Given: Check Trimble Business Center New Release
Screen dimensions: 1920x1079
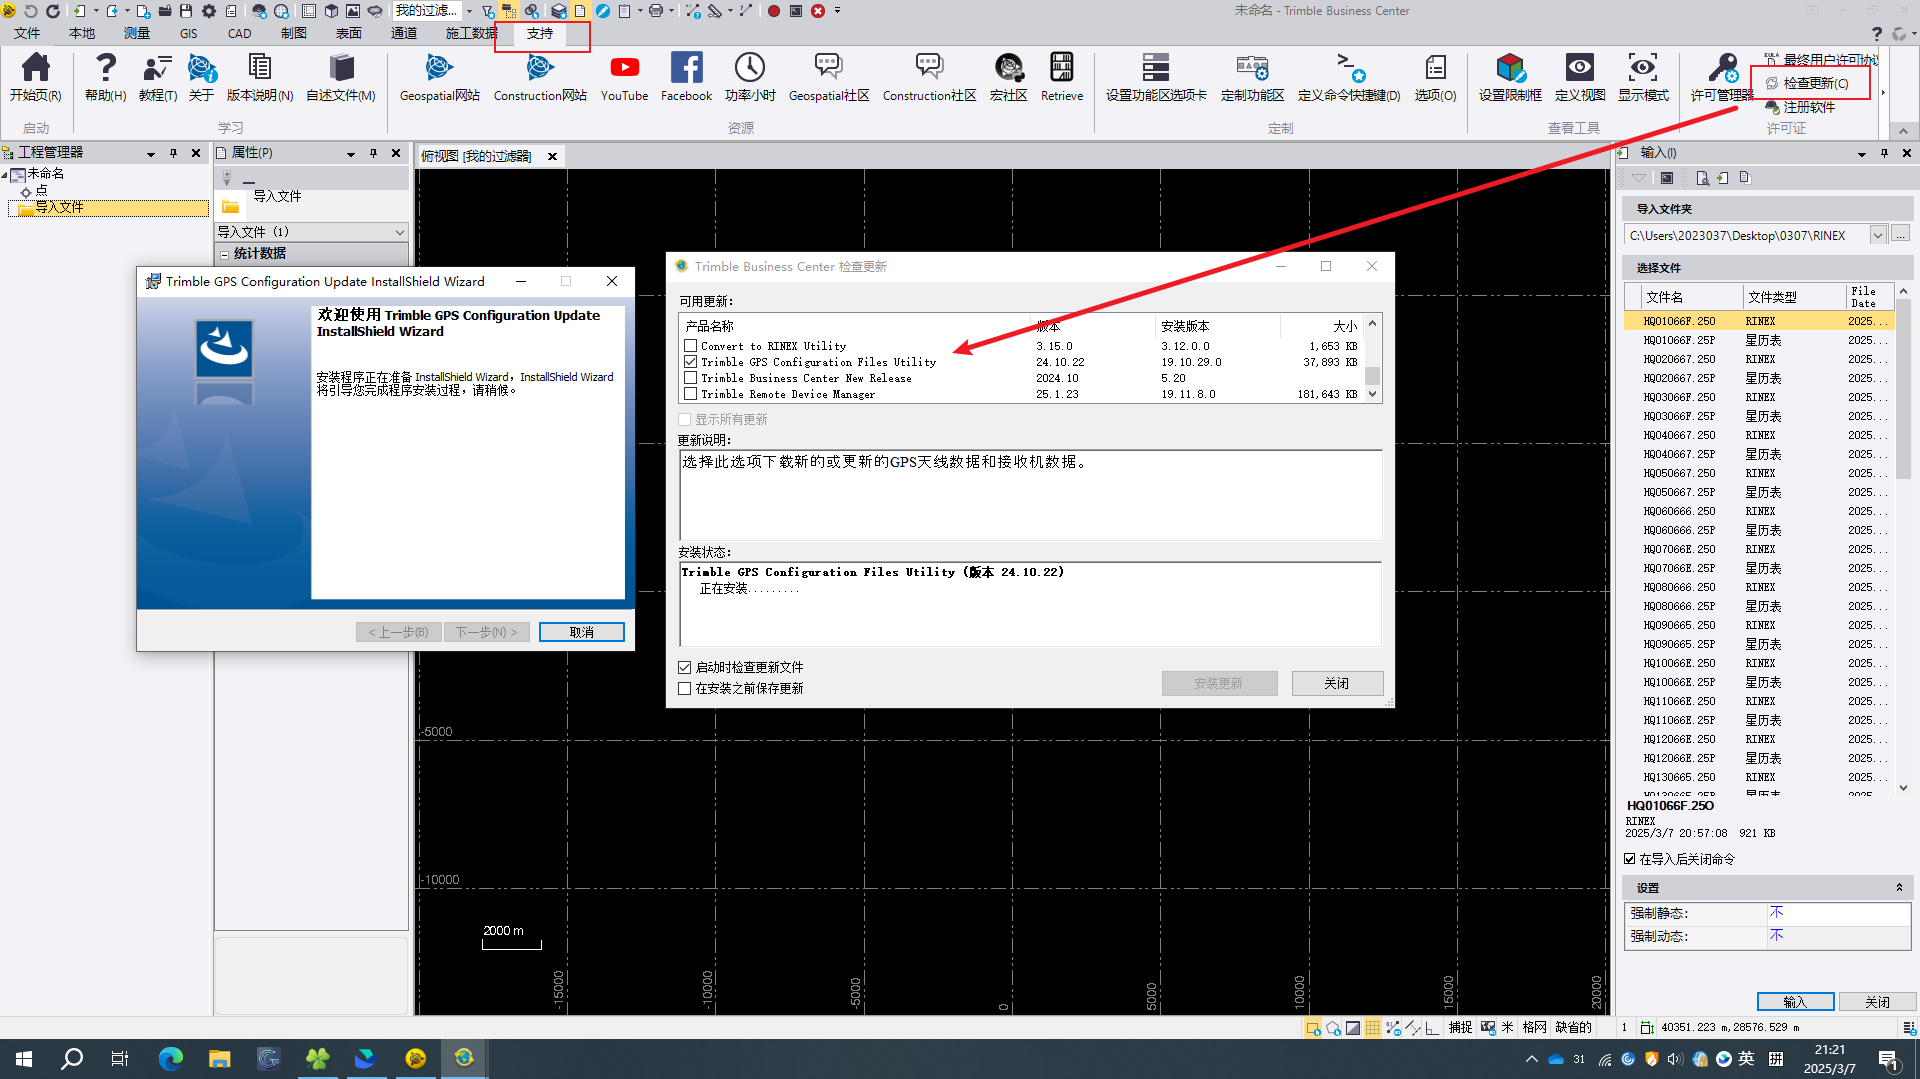Looking at the screenshot, I should pyautogui.click(x=690, y=378).
